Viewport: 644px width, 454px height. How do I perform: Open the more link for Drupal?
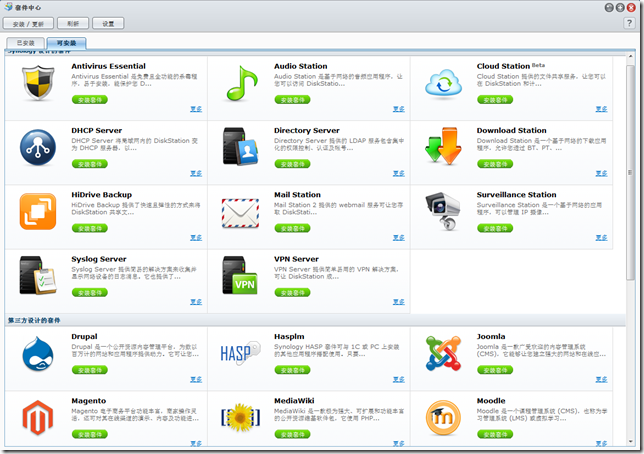(196, 379)
